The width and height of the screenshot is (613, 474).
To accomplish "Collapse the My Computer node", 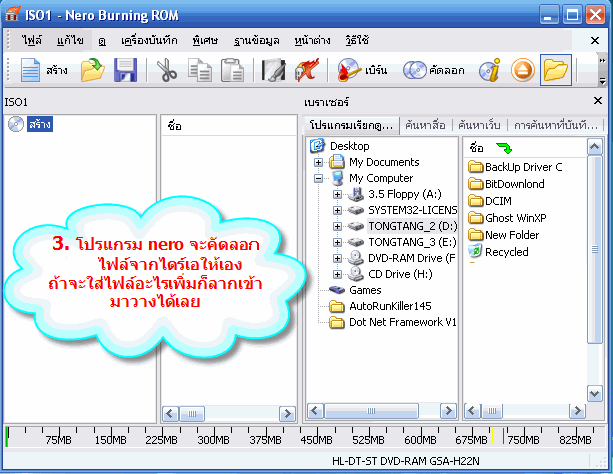I will coord(319,178).
